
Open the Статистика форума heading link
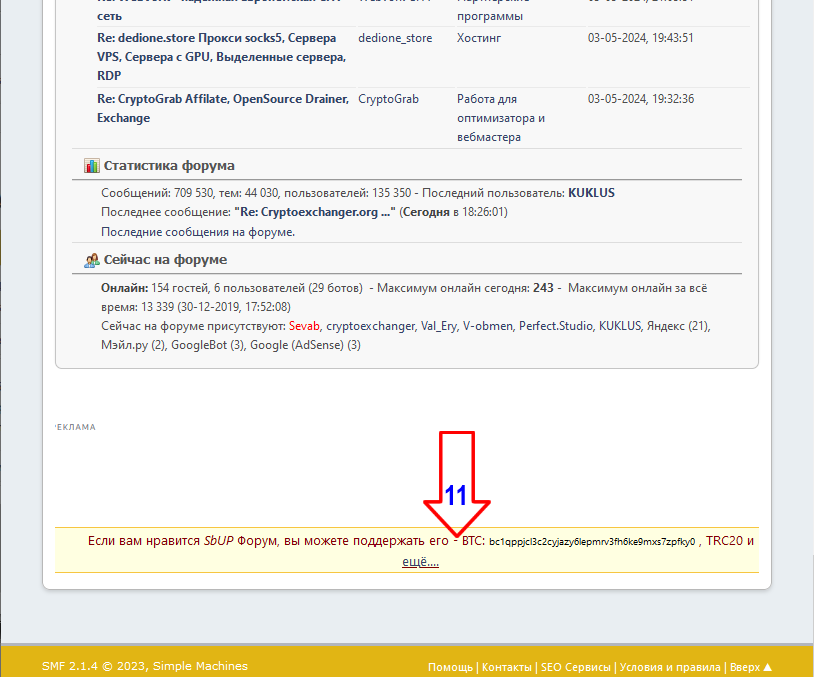coord(169,166)
